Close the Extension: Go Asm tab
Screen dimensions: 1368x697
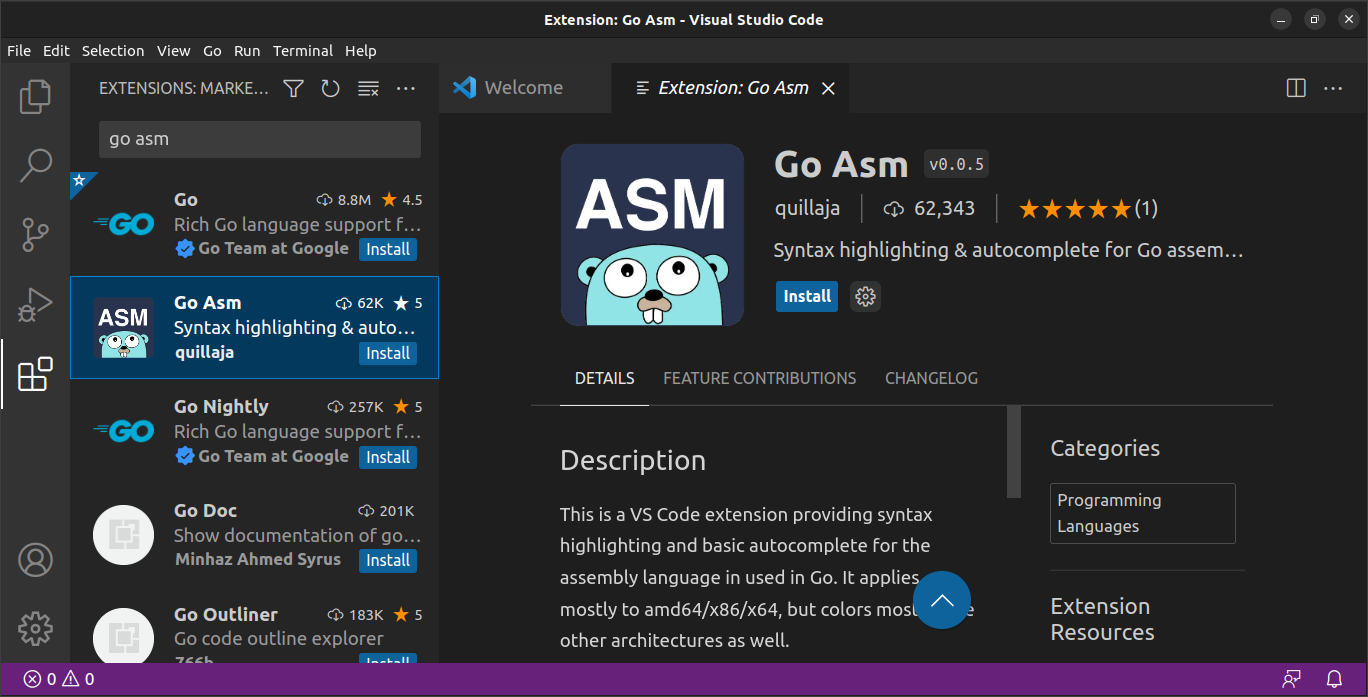tap(828, 88)
